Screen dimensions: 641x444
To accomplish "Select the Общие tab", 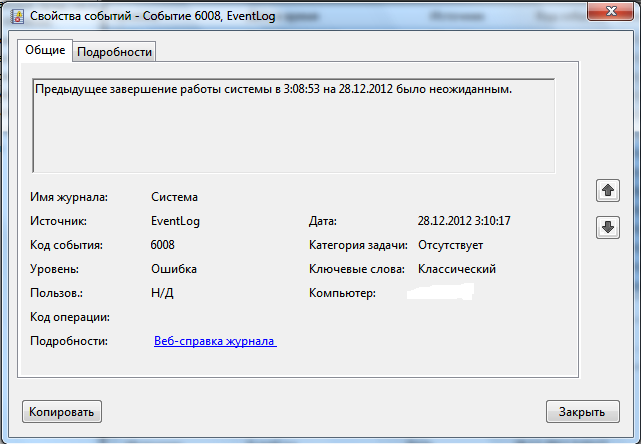I will coord(45,50).
